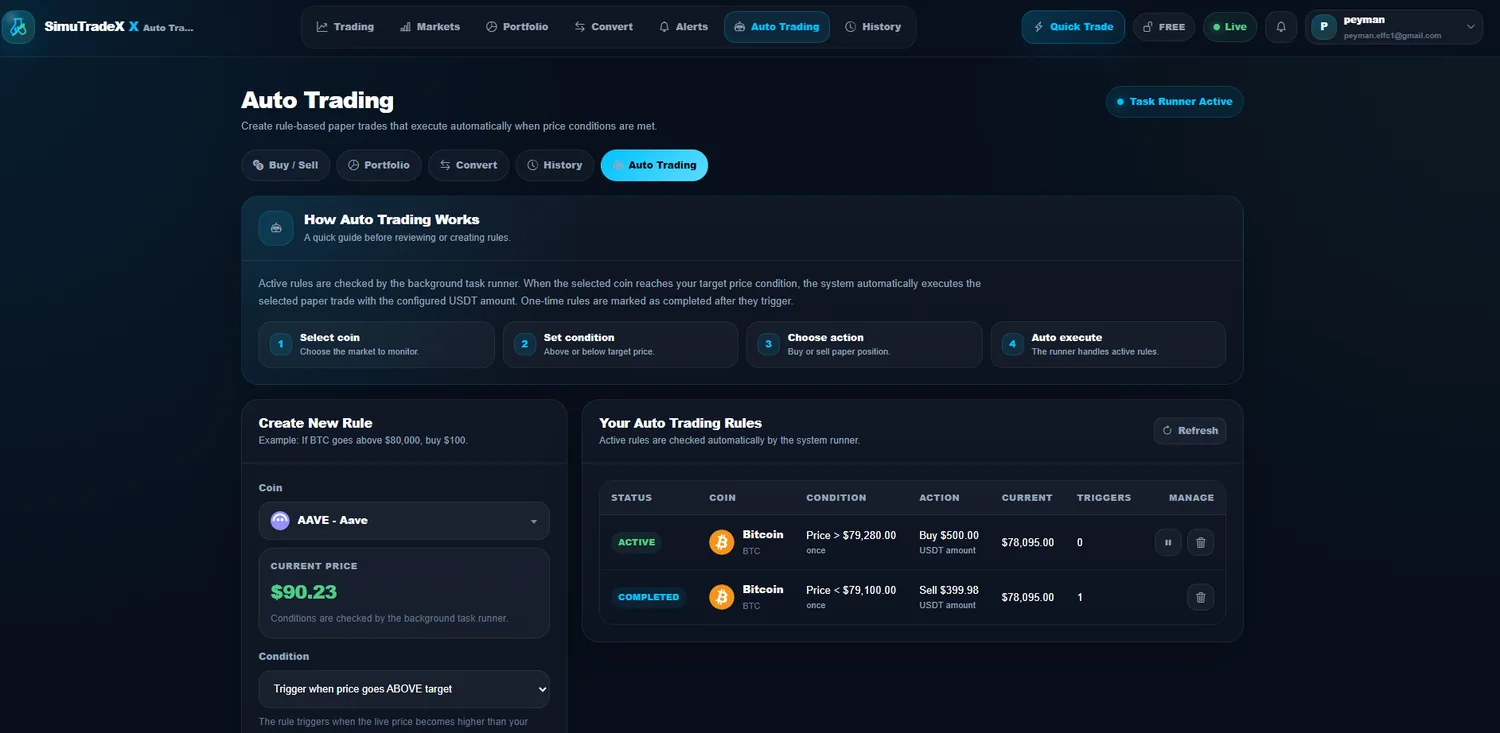Viewport: 1500px width, 733px height.
Task: Click Price < $79,100.00 condition cell
Action: 851,597
